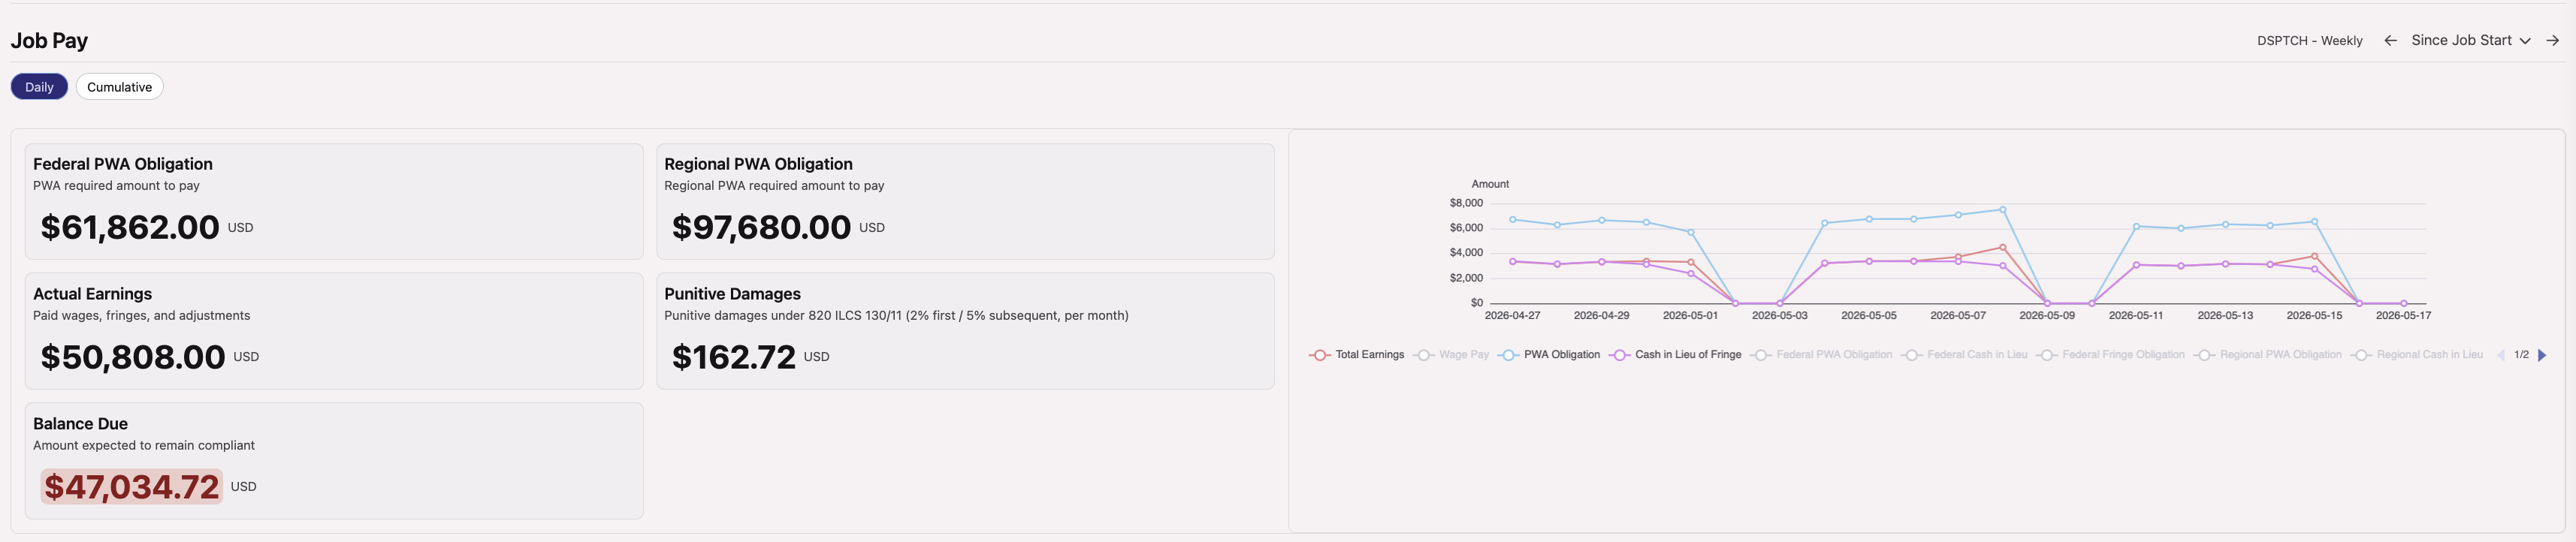The image size is (2576, 542).
Task: Click the $8,000 y-axis label
Action: 1466,203
